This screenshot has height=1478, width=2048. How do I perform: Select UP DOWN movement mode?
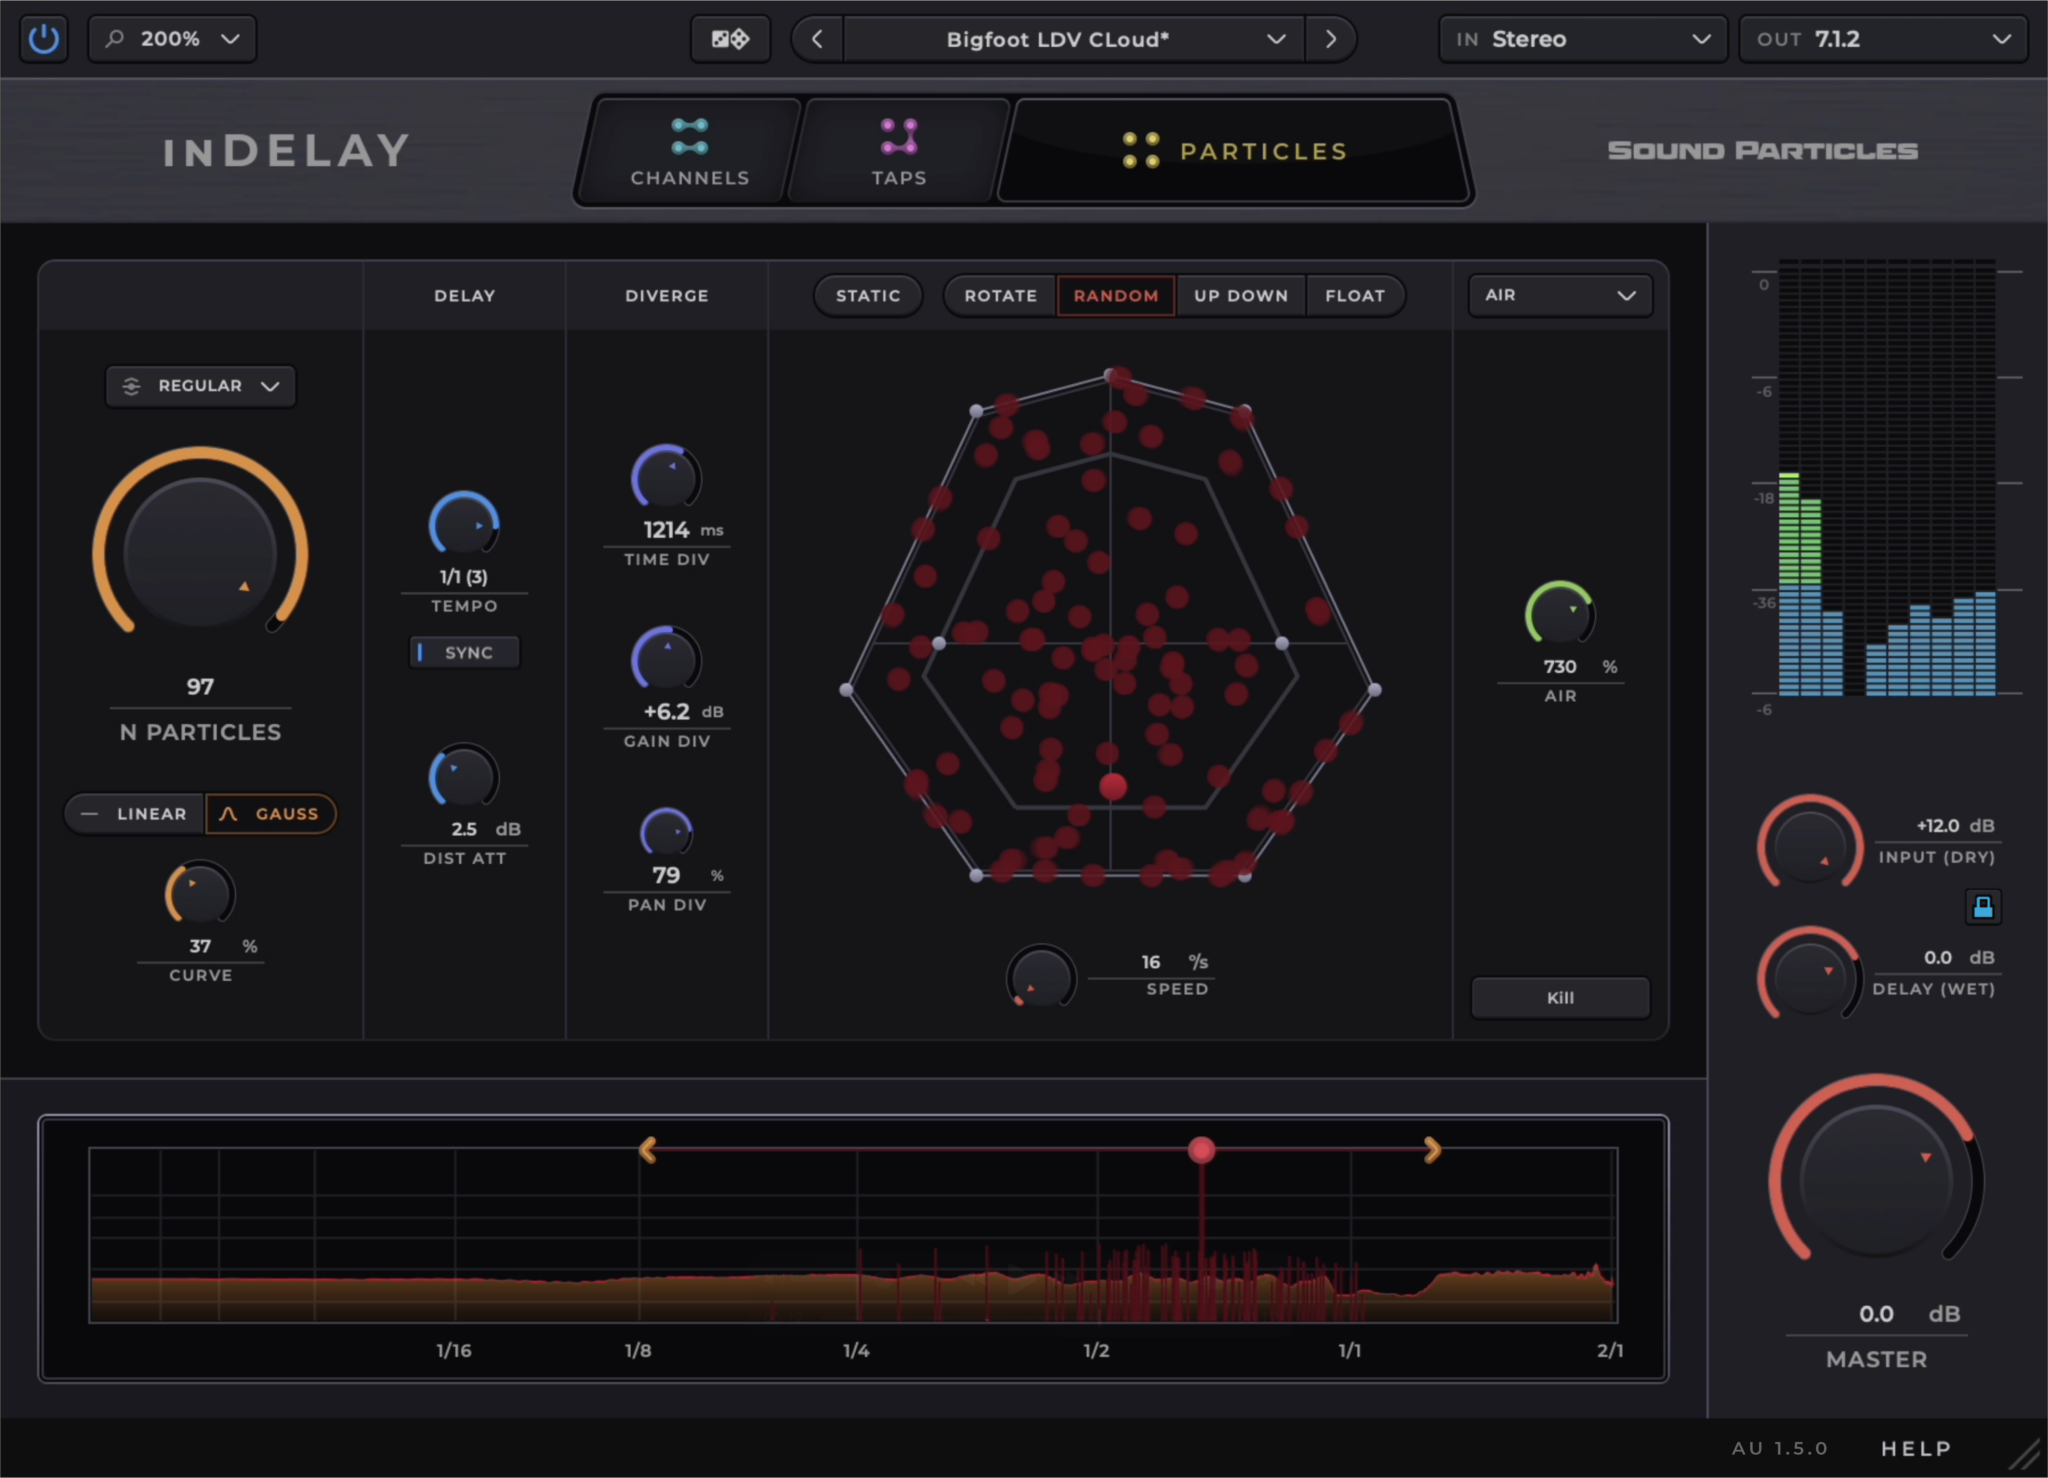1241,296
